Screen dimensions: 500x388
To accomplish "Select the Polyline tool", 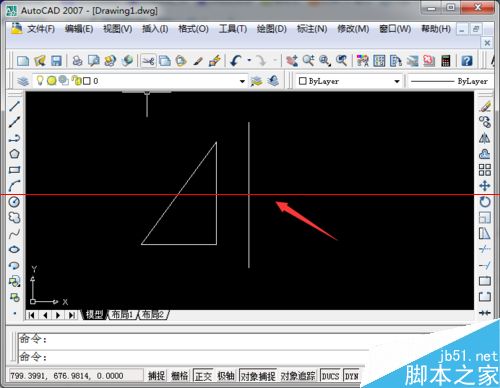I will (14, 138).
